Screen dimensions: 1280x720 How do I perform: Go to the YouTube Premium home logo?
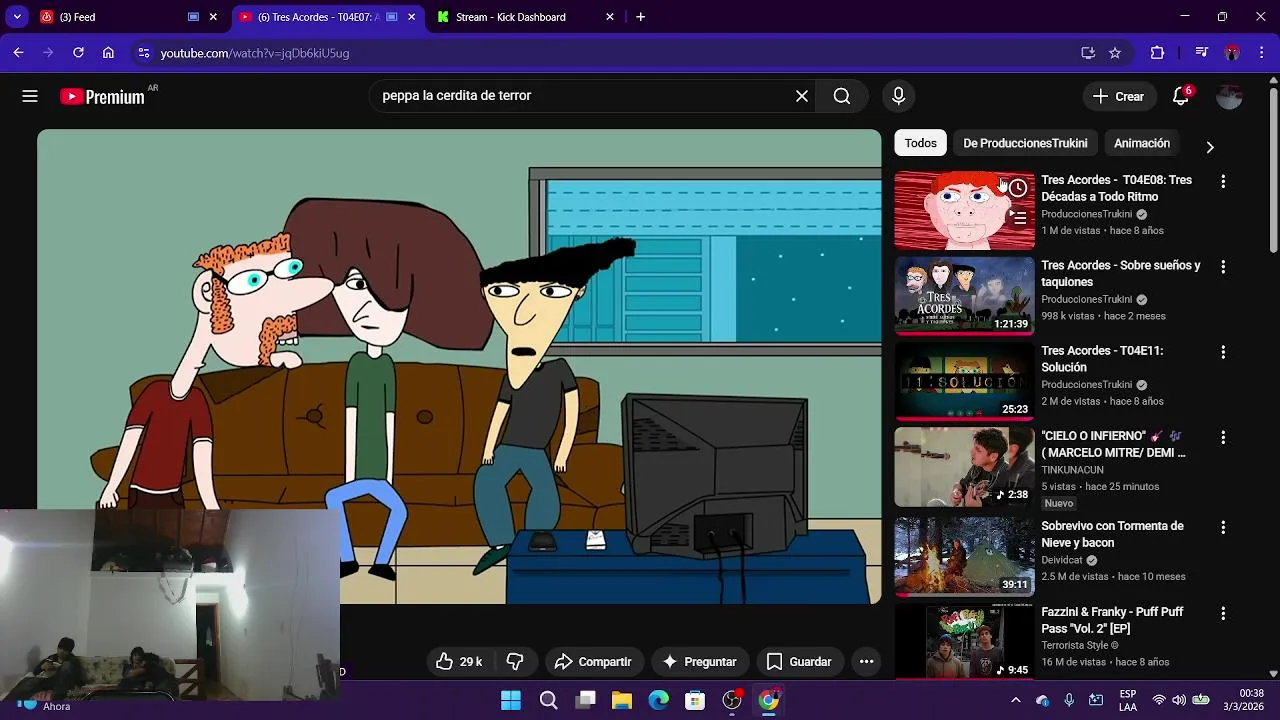point(102,96)
